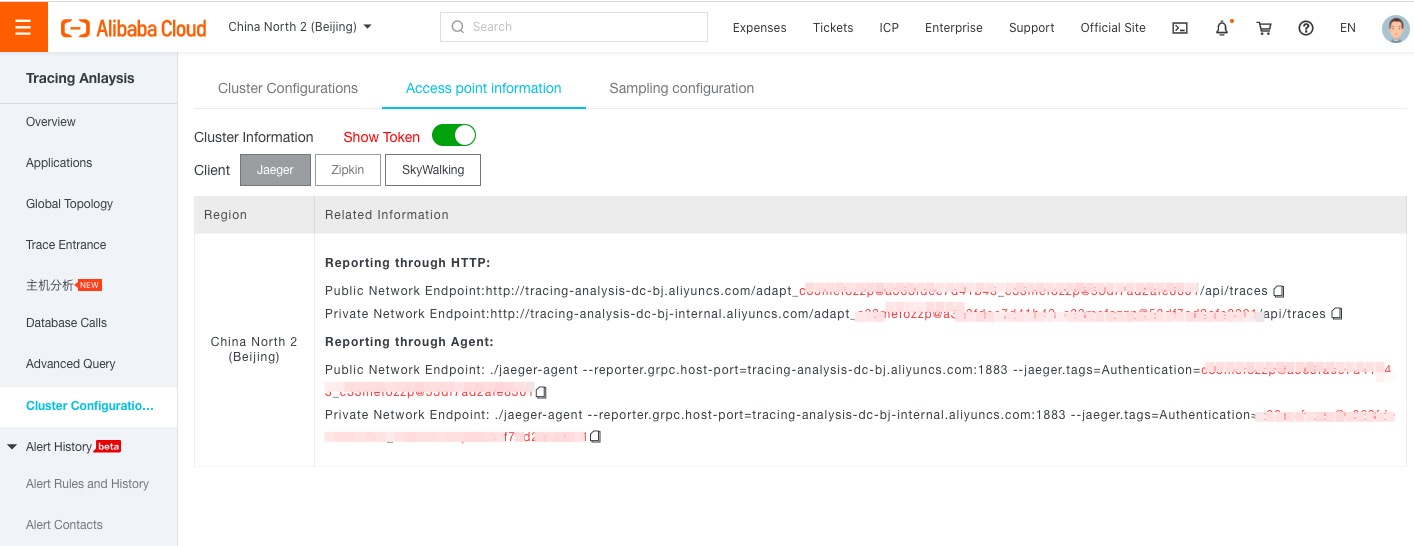Image resolution: width=1414 pixels, height=546 pixels.
Task: Select the SkyWalking client option
Action: coord(432,170)
